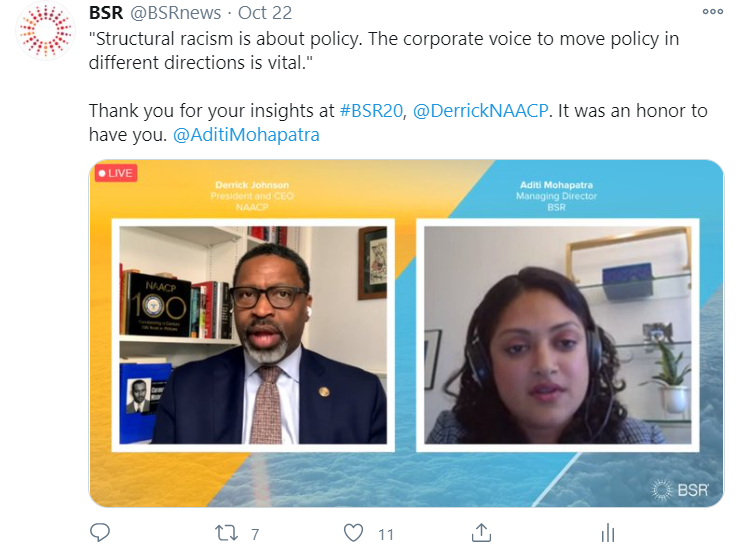Open the share upload icon
The image size is (744, 553).
click(481, 533)
